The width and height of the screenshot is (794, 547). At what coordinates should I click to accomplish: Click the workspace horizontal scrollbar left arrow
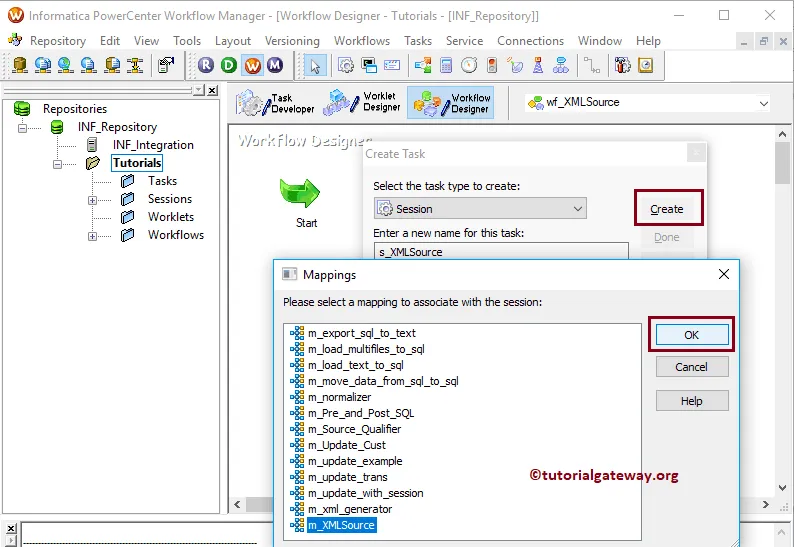237,504
